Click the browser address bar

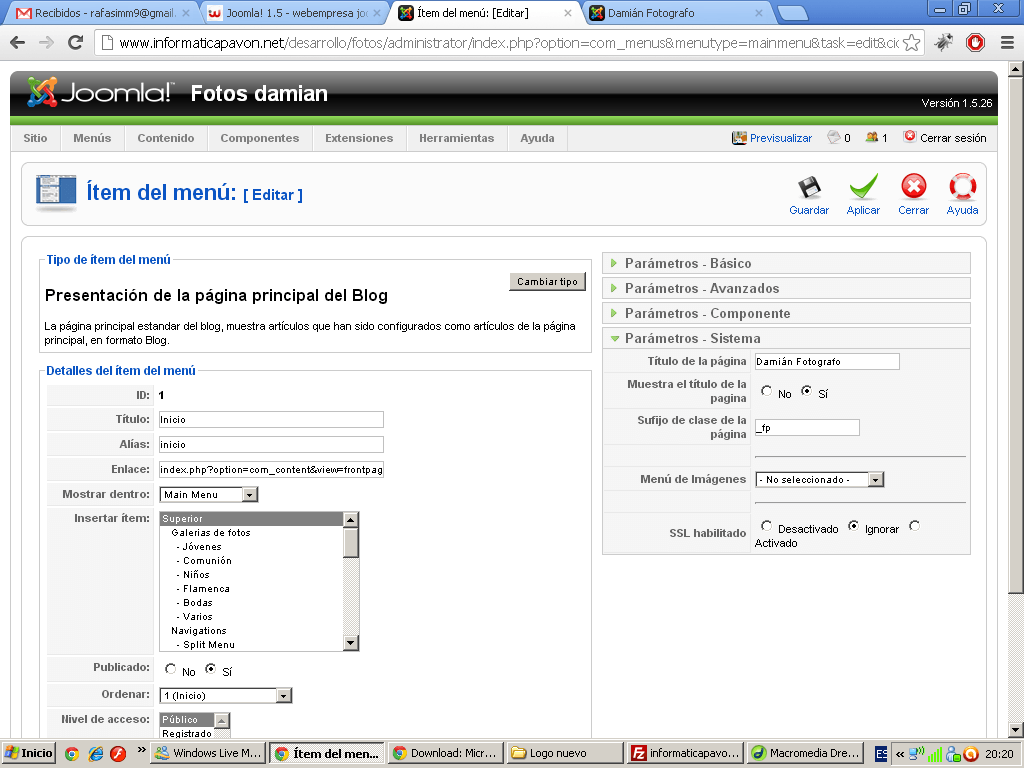[509, 43]
